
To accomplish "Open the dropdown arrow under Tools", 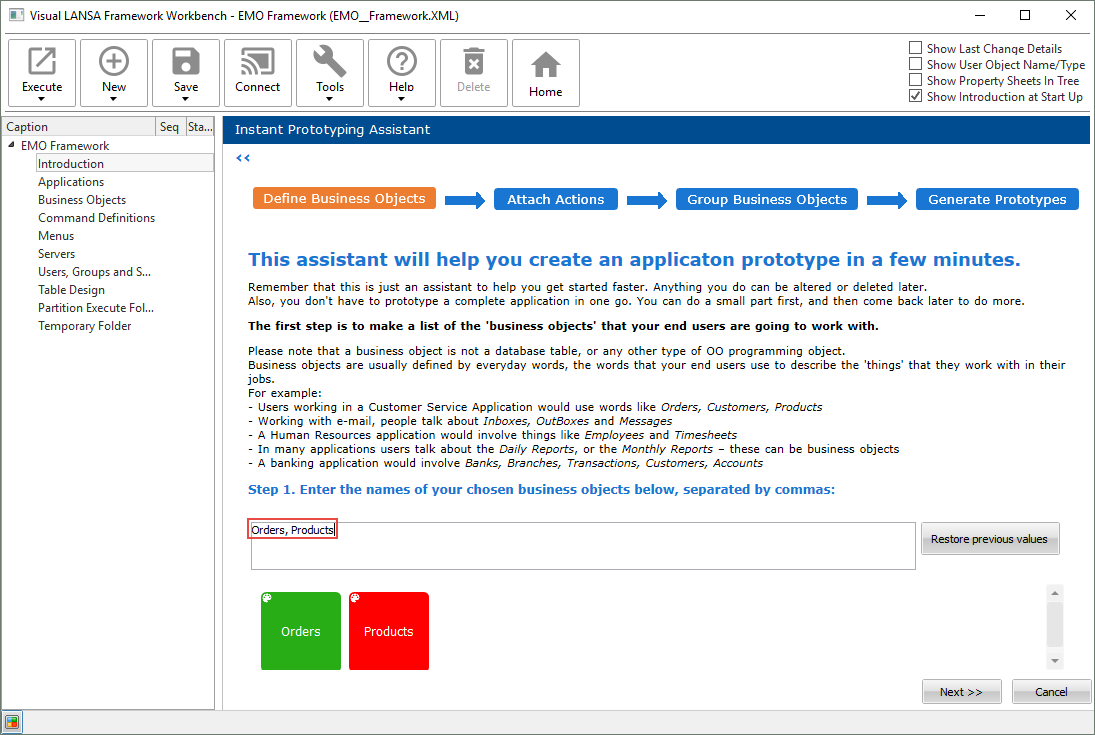I will click(x=329, y=99).
